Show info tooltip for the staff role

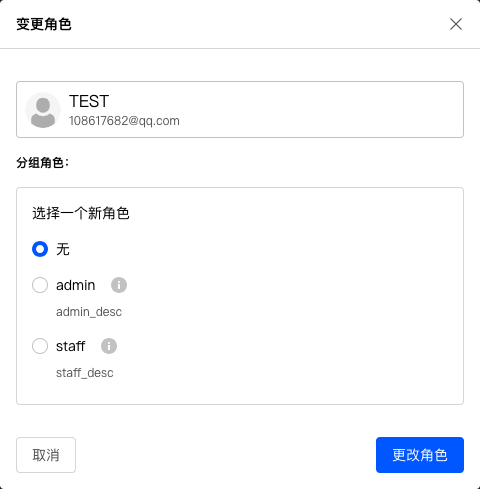tap(109, 346)
